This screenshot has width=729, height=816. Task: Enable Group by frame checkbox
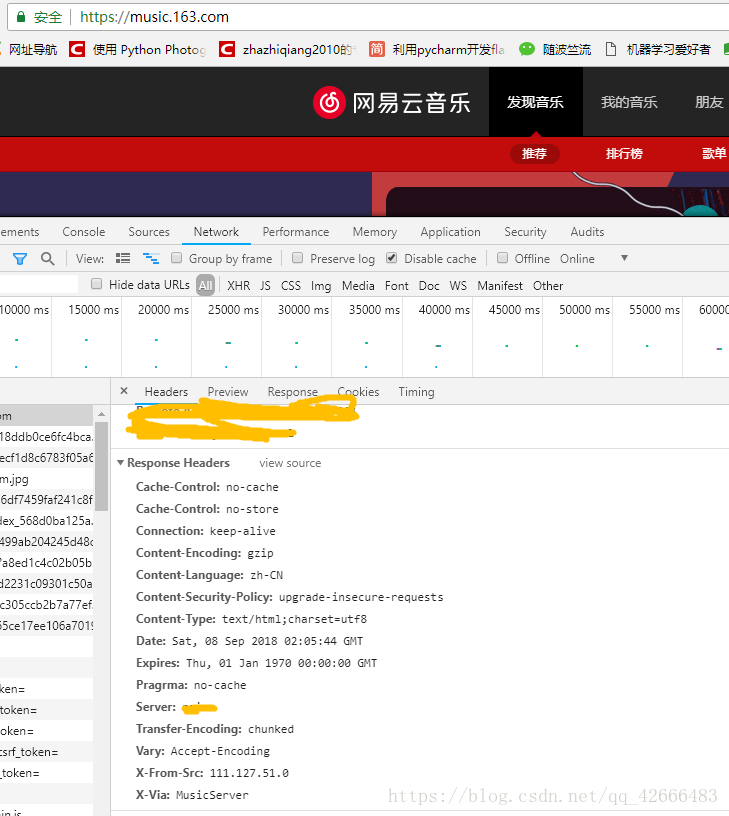(x=176, y=258)
